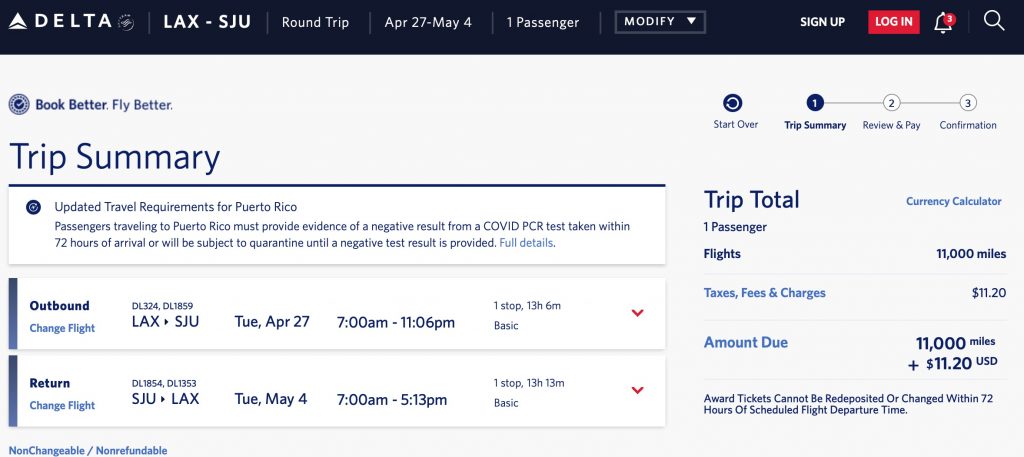
Task: Open Taxes, Fees & Charges breakdown
Action: click(x=764, y=293)
